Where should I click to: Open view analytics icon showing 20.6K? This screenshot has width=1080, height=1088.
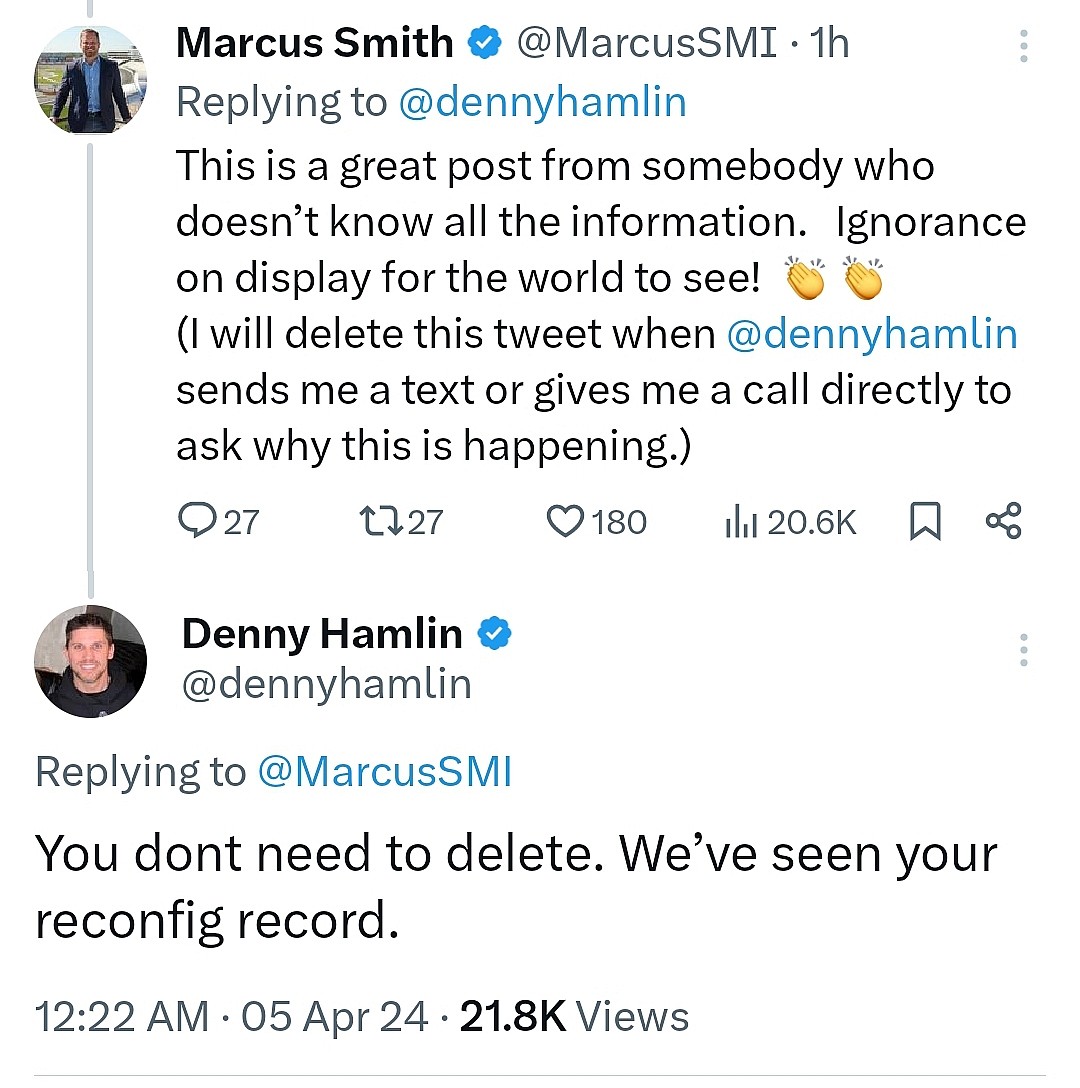tap(741, 521)
